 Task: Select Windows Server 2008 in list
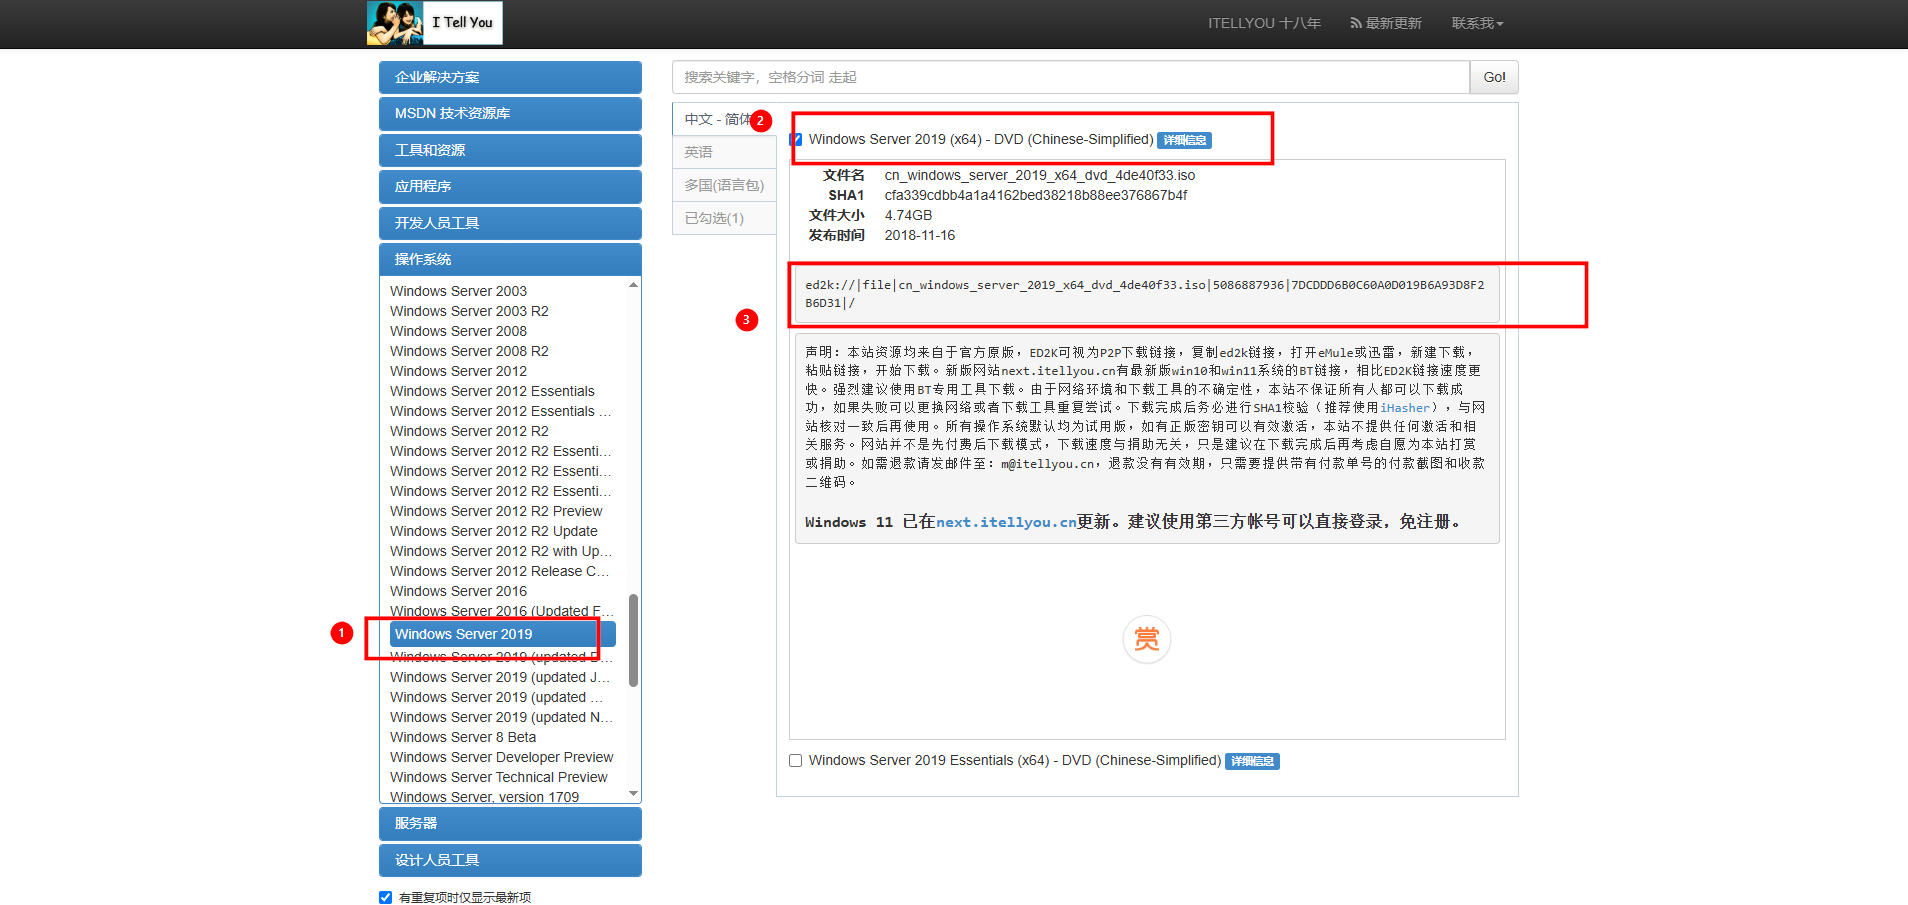[x=458, y=331]
